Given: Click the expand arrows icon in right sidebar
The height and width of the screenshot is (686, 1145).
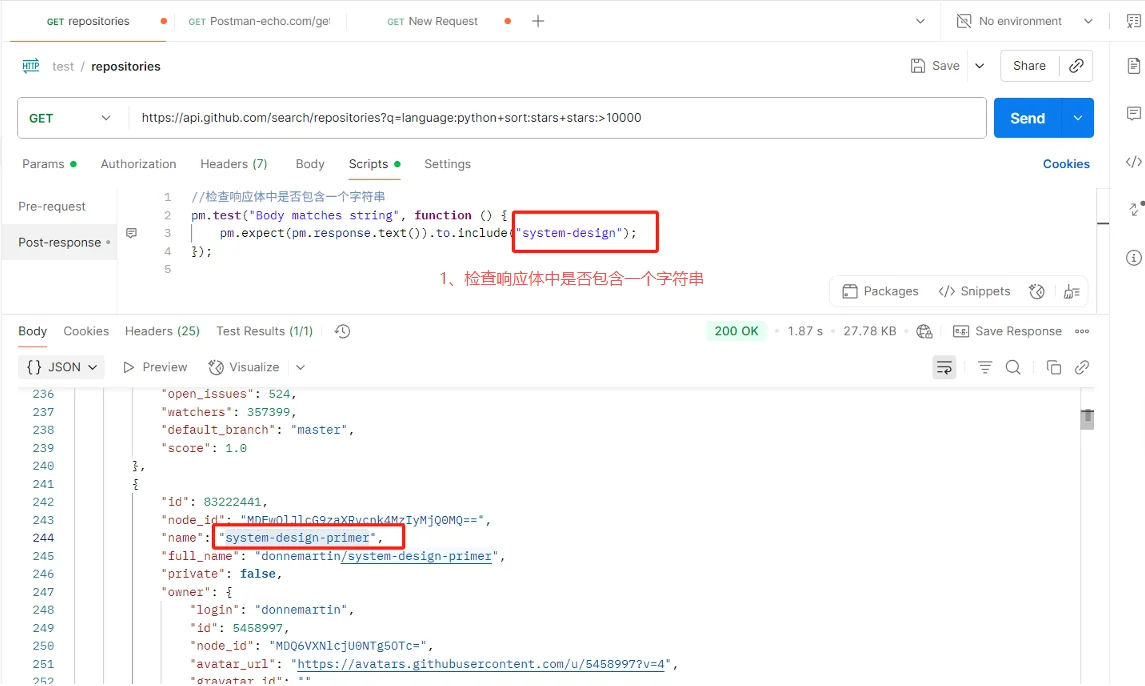Looking at the screenshot, I should 1135,209.
